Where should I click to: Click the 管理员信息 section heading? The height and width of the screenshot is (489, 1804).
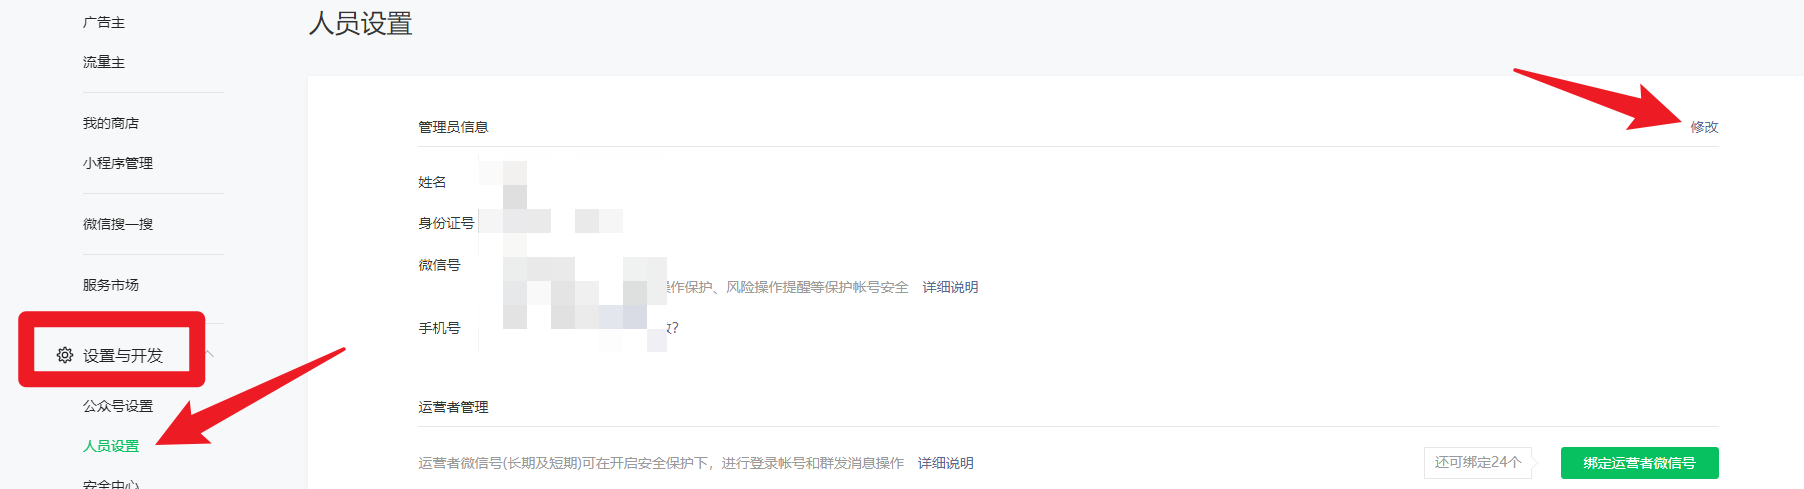(453, 127)
